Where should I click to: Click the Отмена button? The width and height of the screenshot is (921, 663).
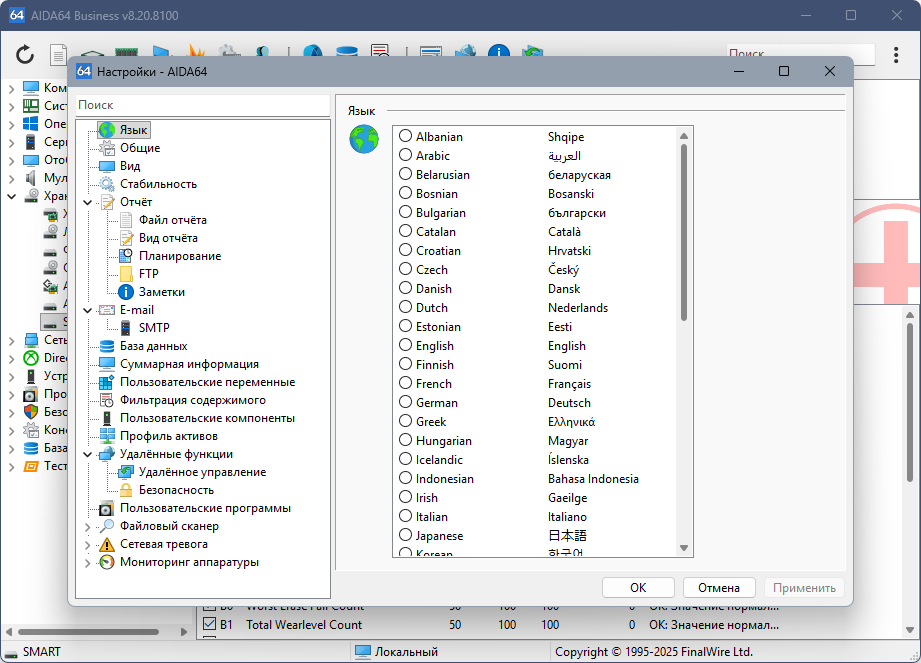[718, 588]
